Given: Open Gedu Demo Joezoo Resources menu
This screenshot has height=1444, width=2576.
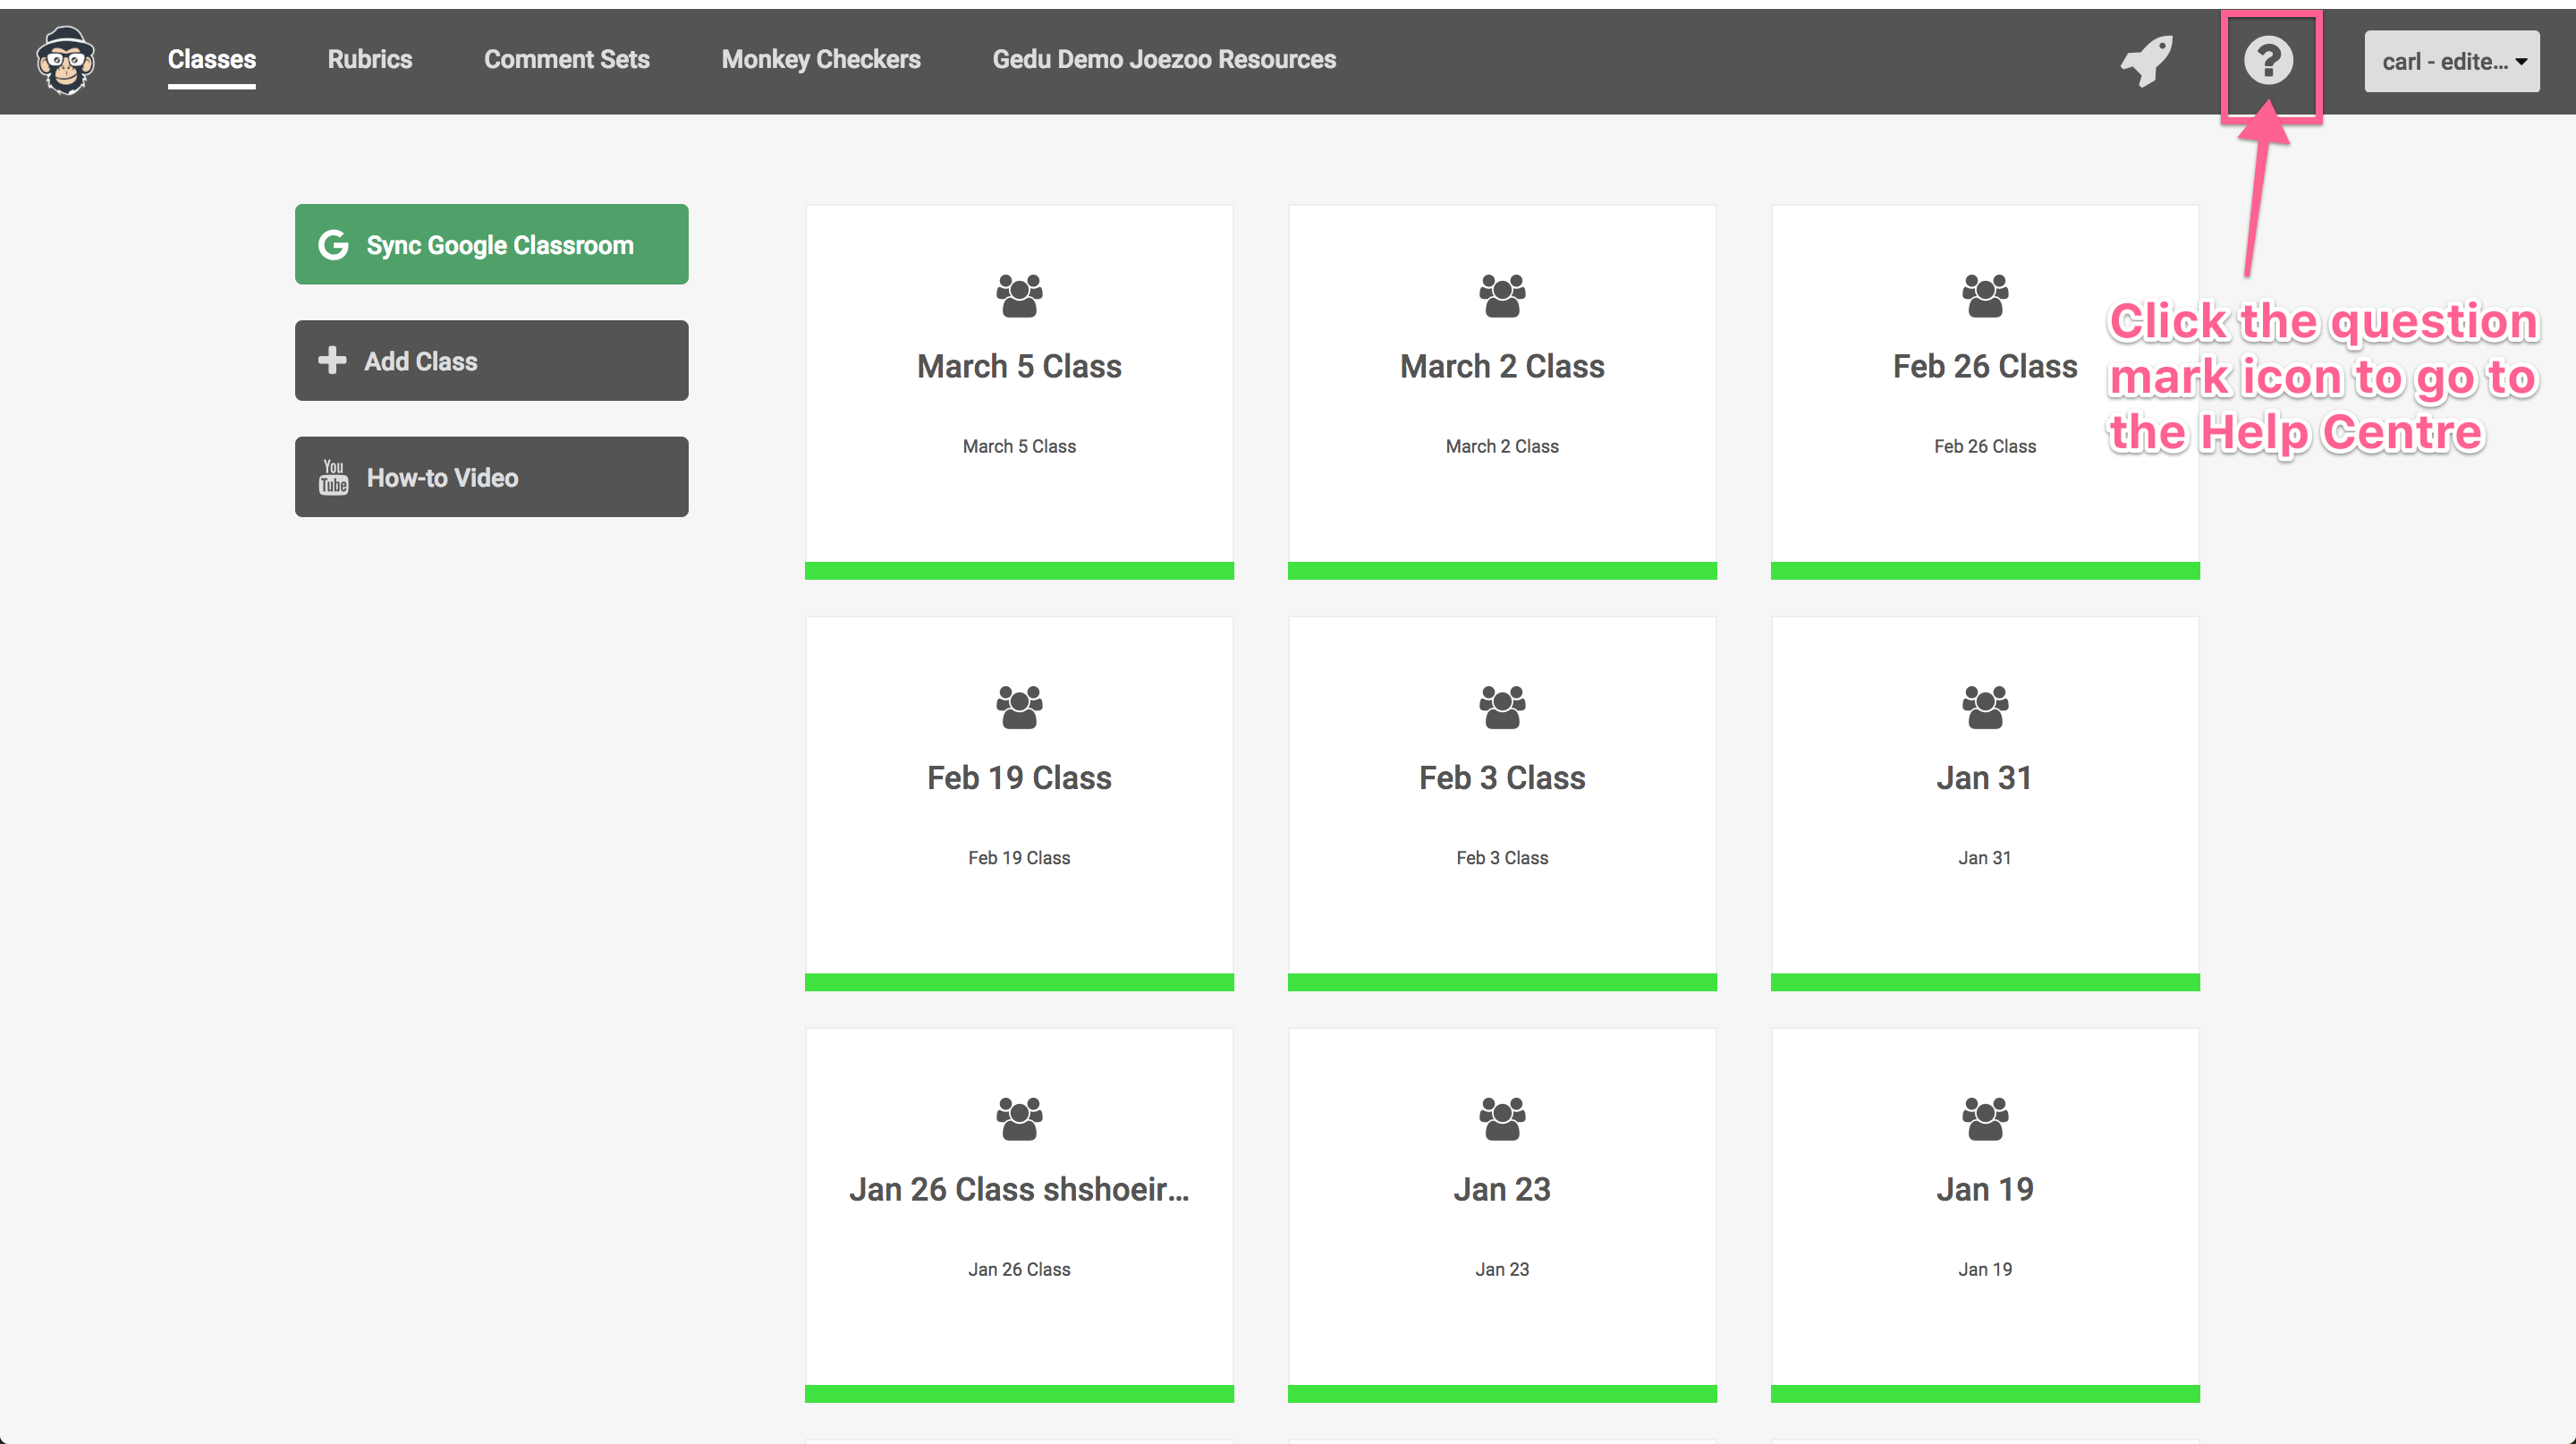Looking at the screenshot, I should [x=1164, y=60].
